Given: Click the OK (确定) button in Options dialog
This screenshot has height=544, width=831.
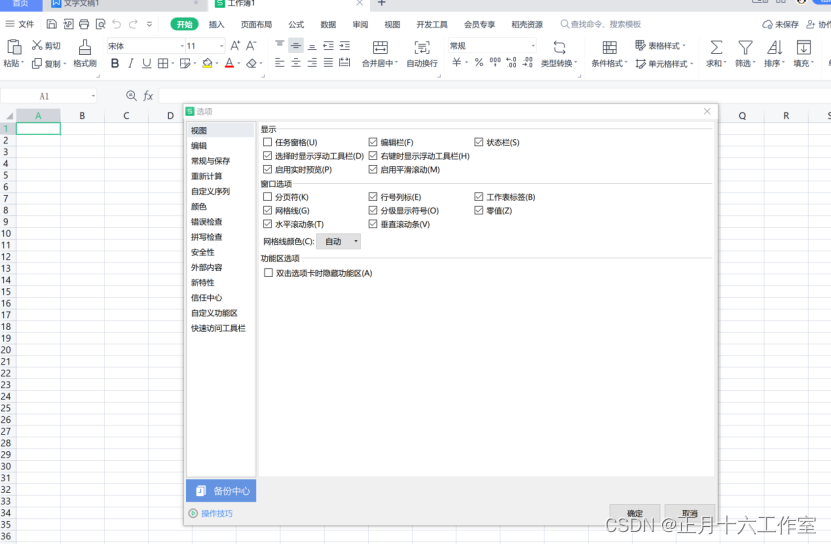Looking at the screenshot, I should [x=635, y=513].
